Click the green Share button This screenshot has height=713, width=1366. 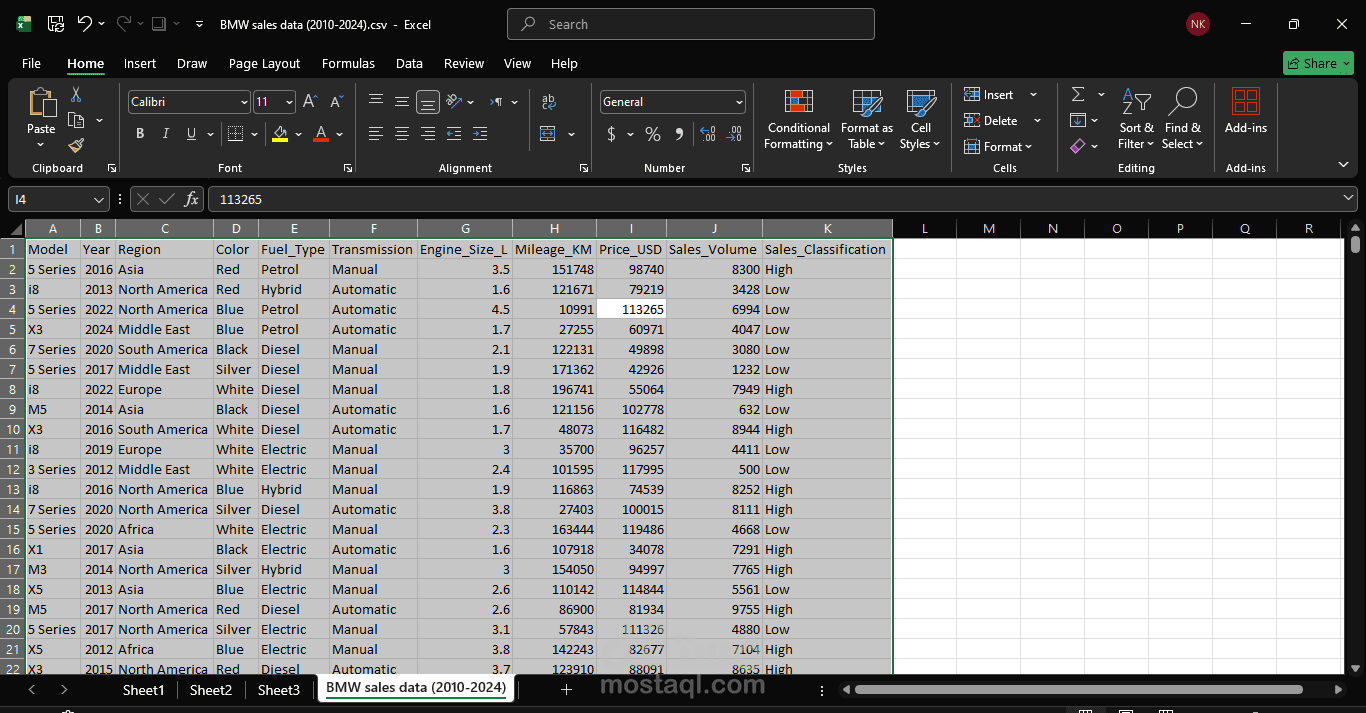1318,63
